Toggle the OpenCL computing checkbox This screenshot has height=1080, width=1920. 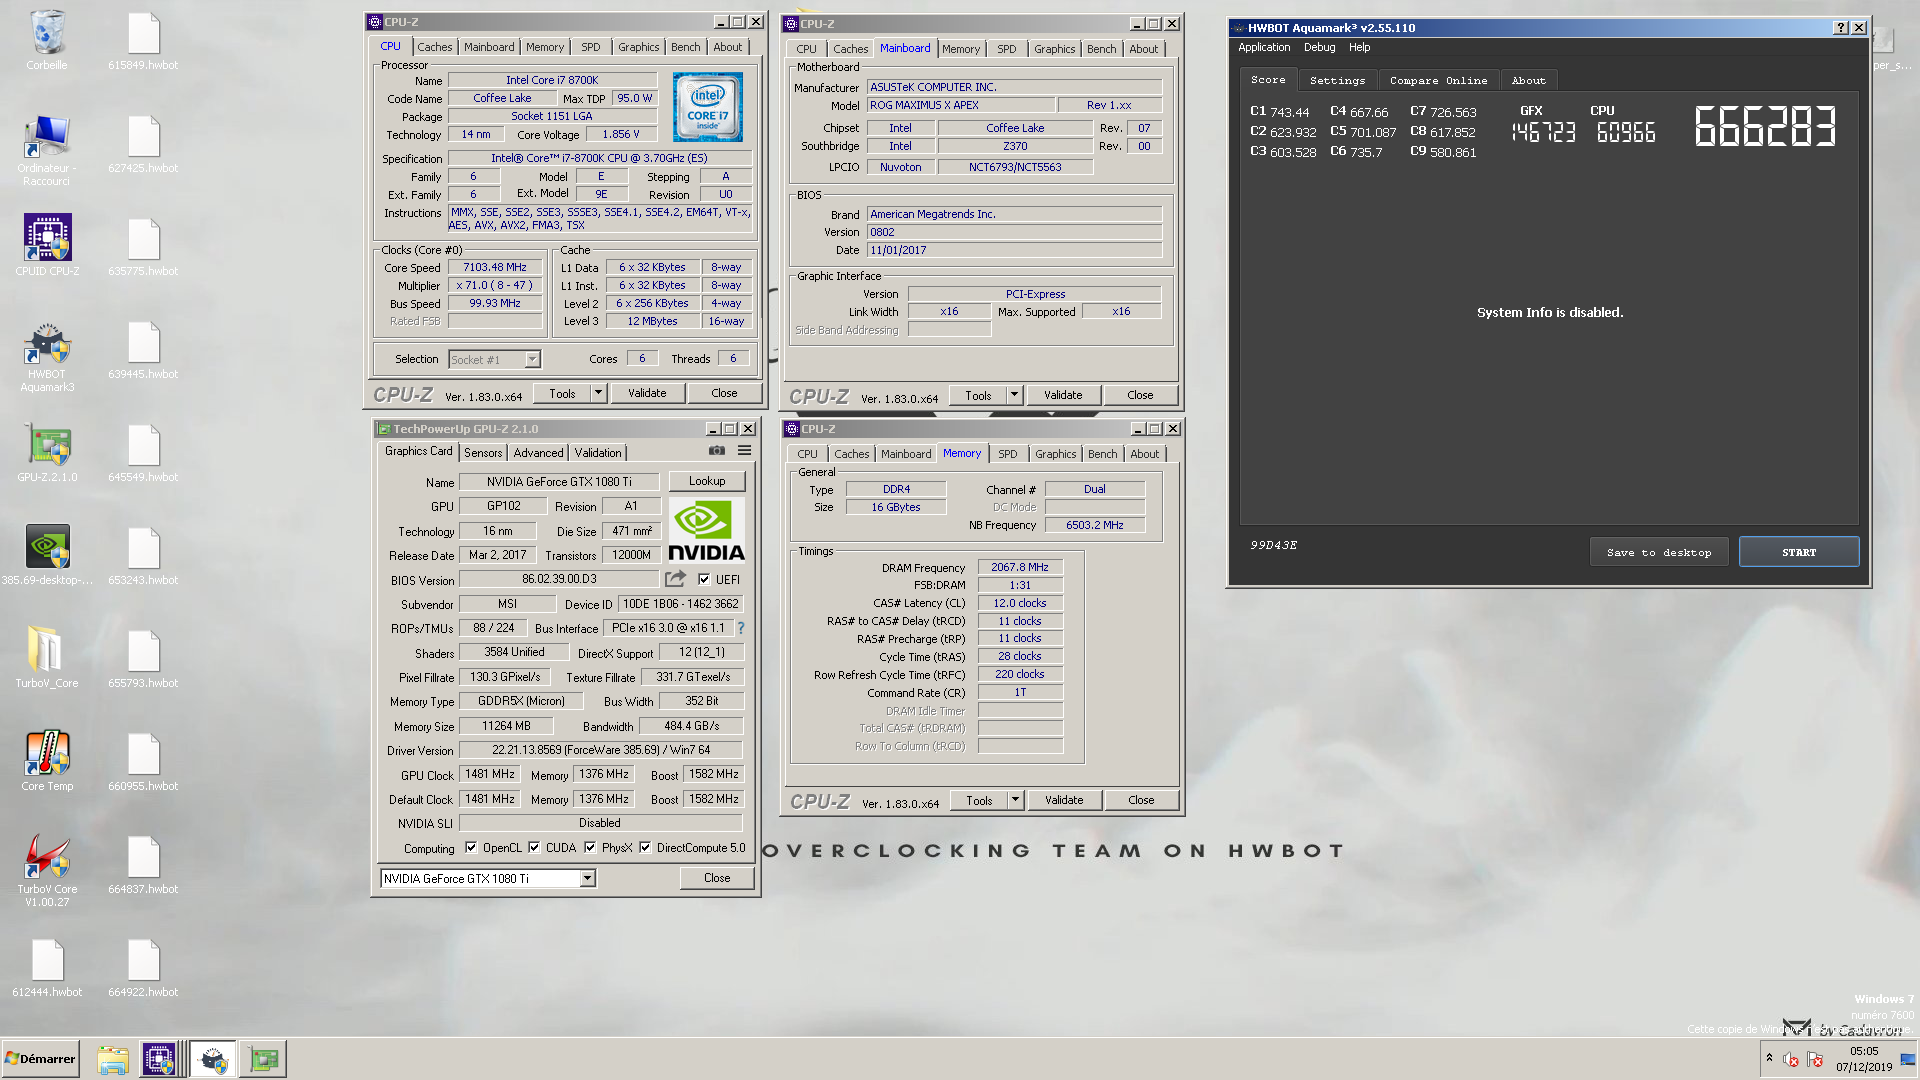[471, 847]
